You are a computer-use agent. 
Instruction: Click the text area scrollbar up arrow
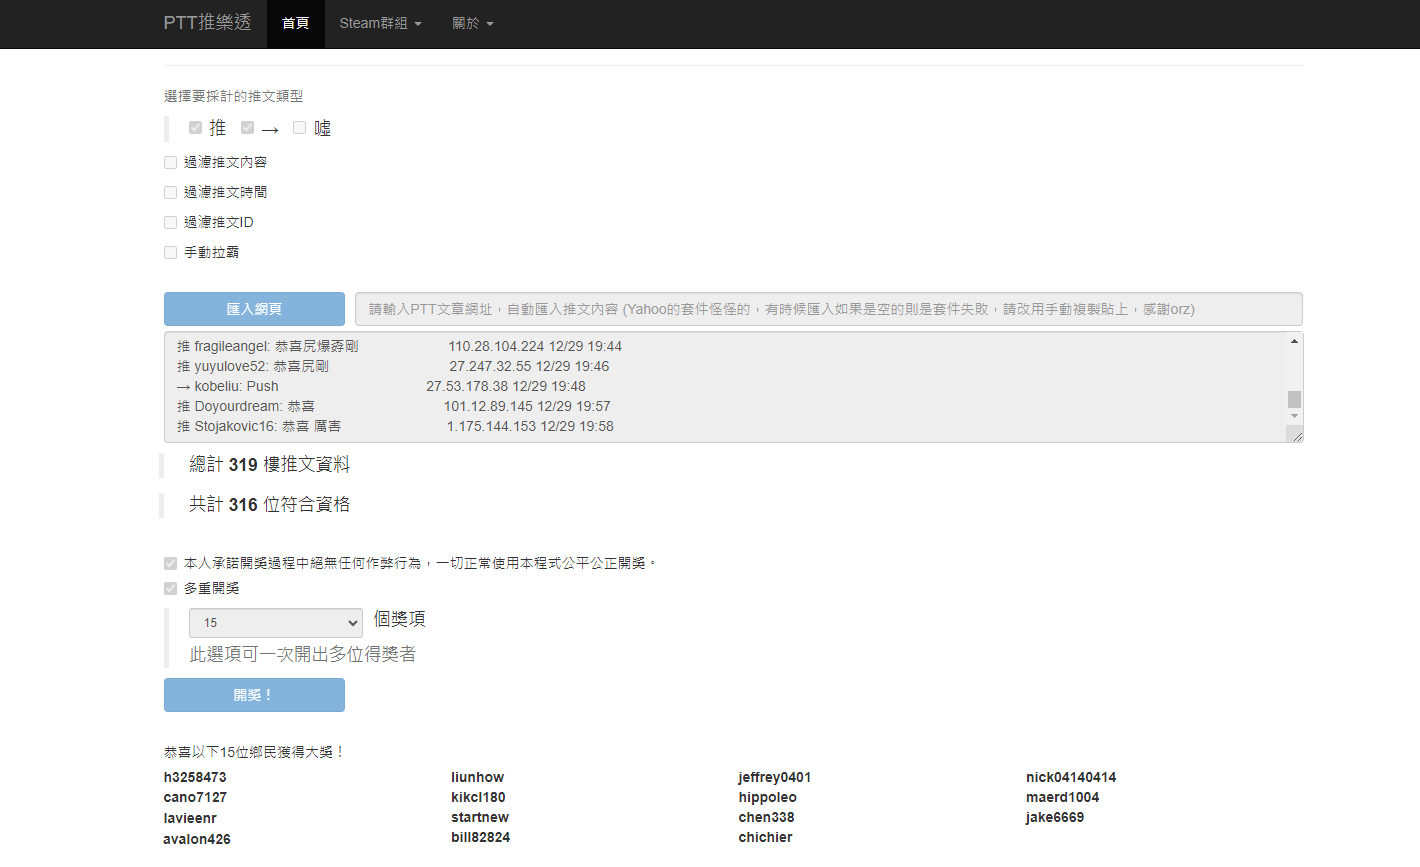(x=1294, y=341)
